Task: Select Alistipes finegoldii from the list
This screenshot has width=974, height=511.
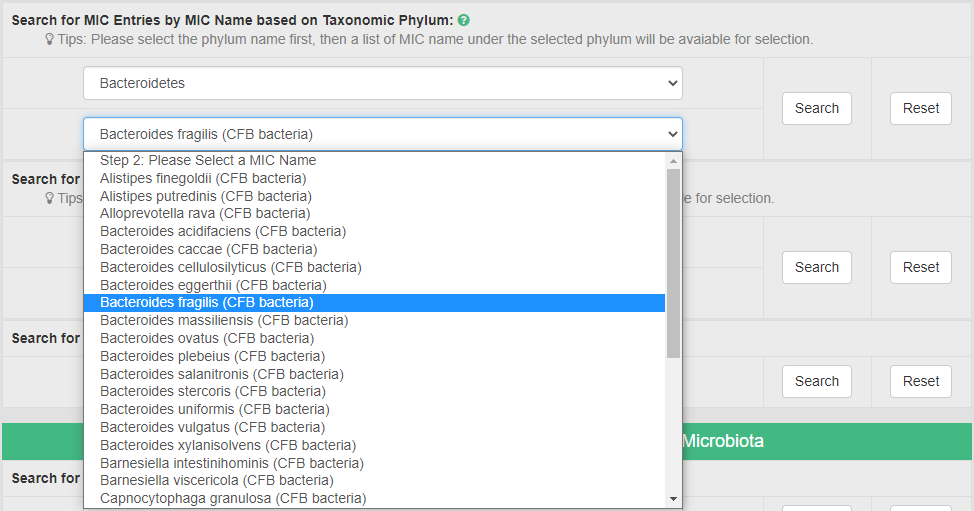Action: tap(203, 178)
